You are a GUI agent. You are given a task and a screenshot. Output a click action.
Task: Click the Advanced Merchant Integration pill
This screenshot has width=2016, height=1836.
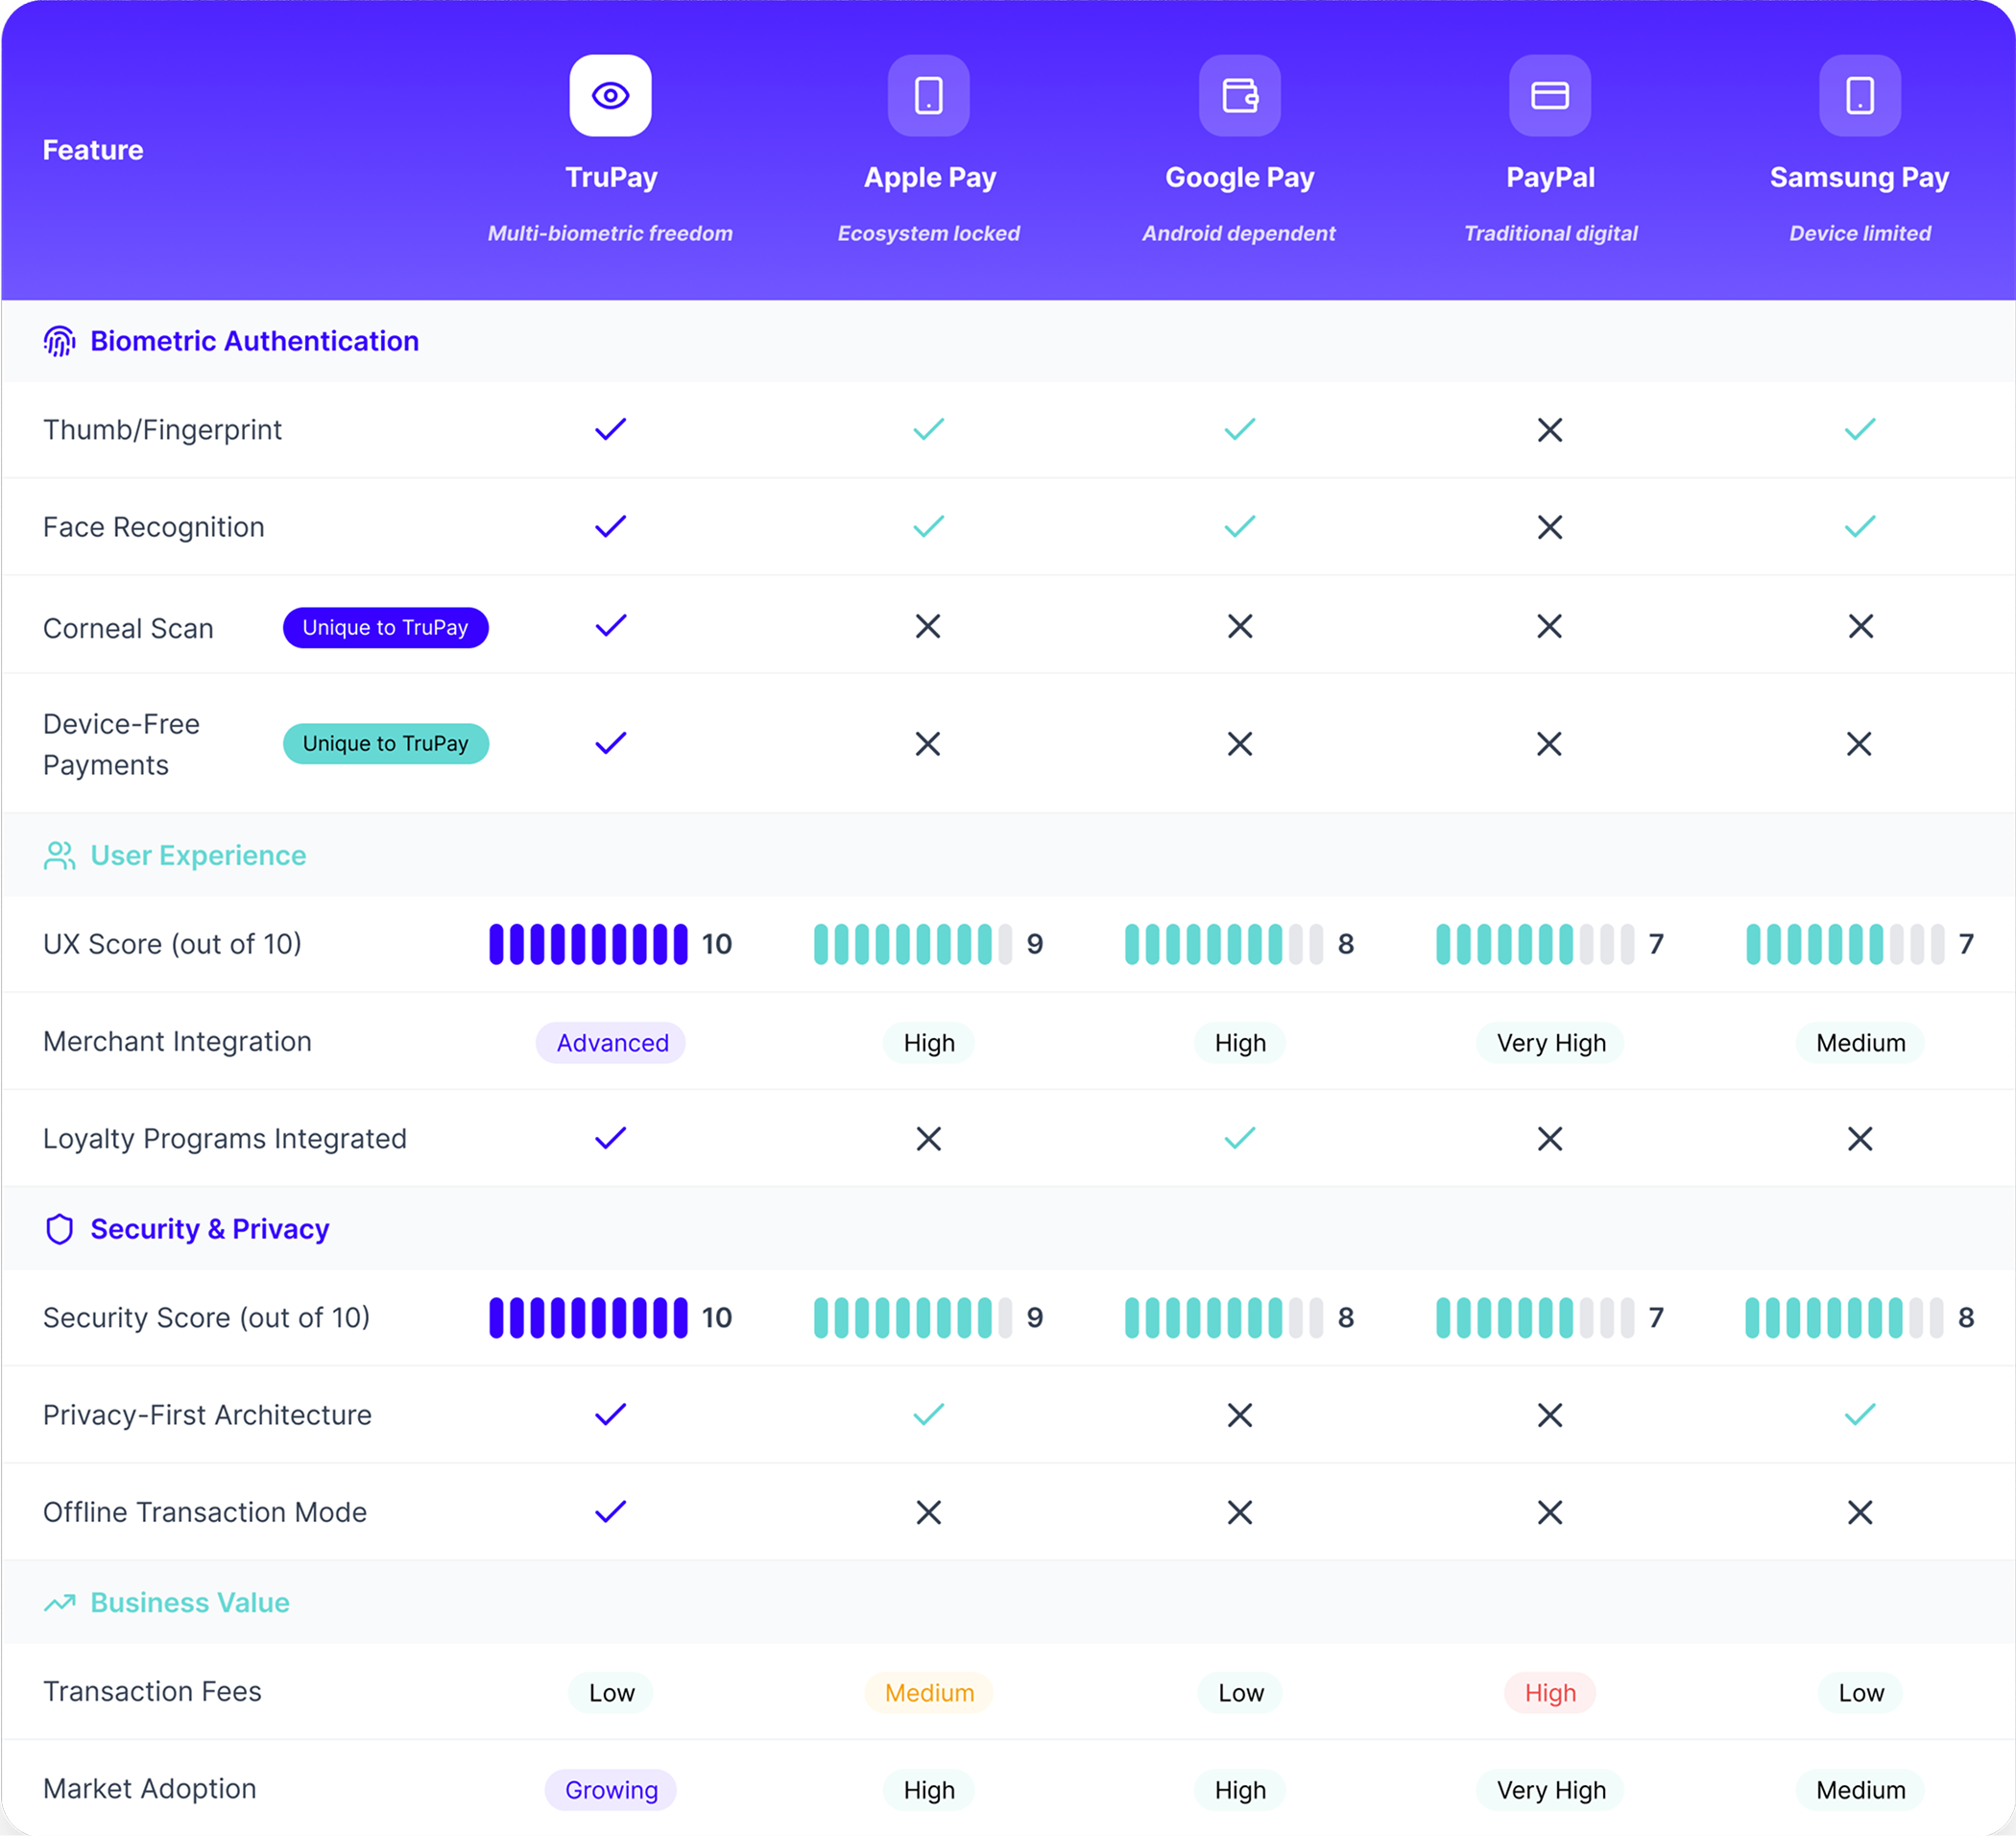pos(611,1043)
